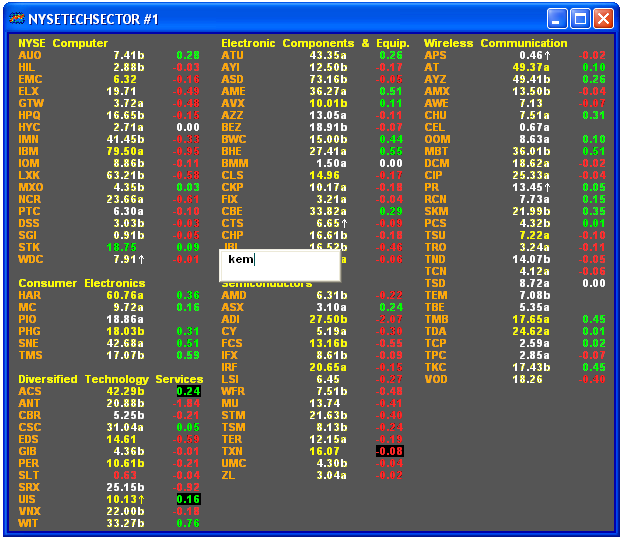Select the ATU ticker symbol
Viewport: 622px width, 539px height.
[232, 56]
